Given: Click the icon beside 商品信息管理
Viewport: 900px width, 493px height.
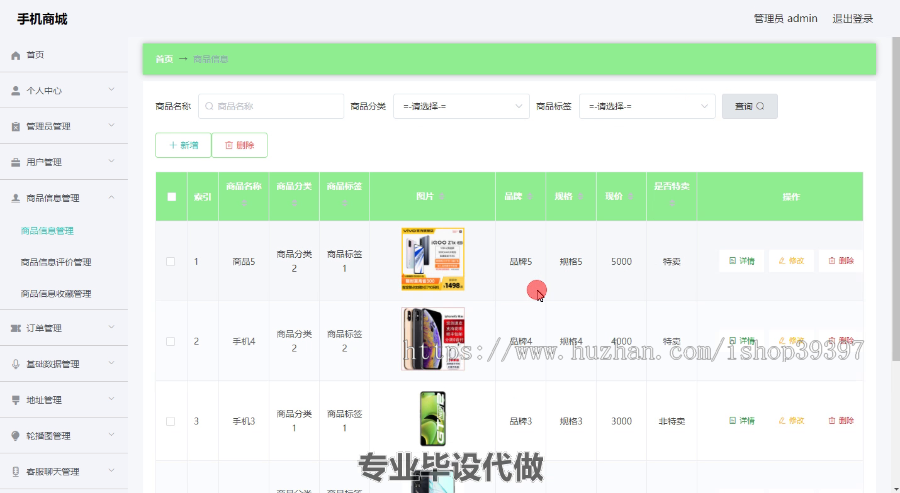Looking at the screenshot, I should coord(15,198).
